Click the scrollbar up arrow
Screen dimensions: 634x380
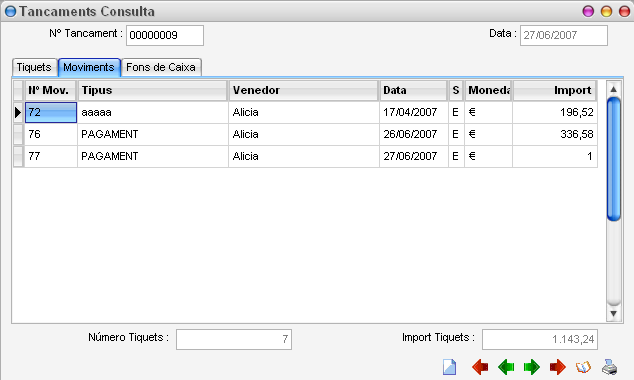click(x=613, y=89)
